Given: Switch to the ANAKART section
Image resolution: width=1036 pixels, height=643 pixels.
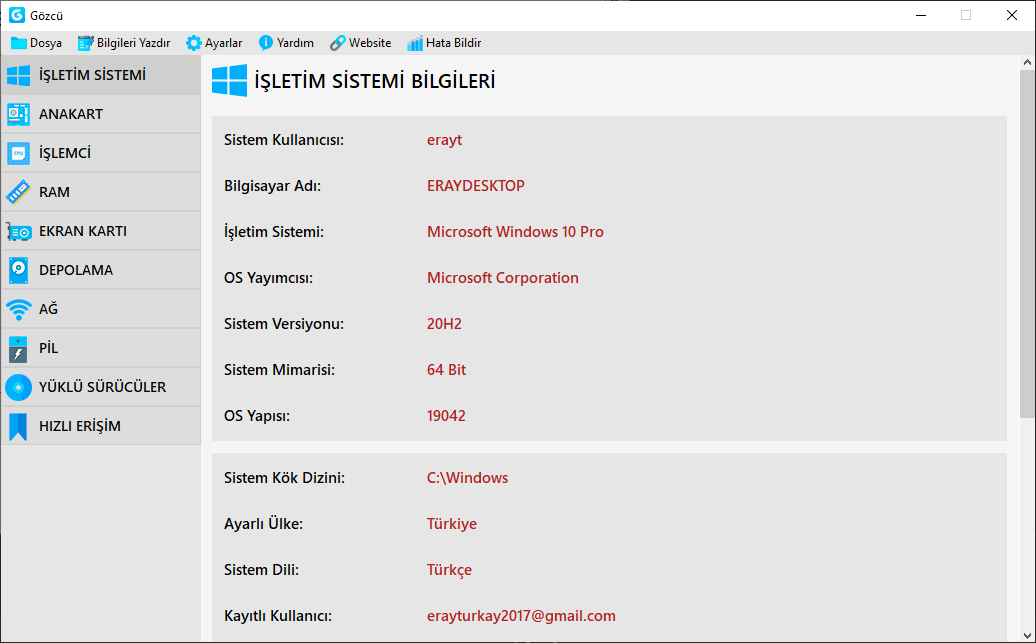Looking at the screenshot, I should (100, 114).
